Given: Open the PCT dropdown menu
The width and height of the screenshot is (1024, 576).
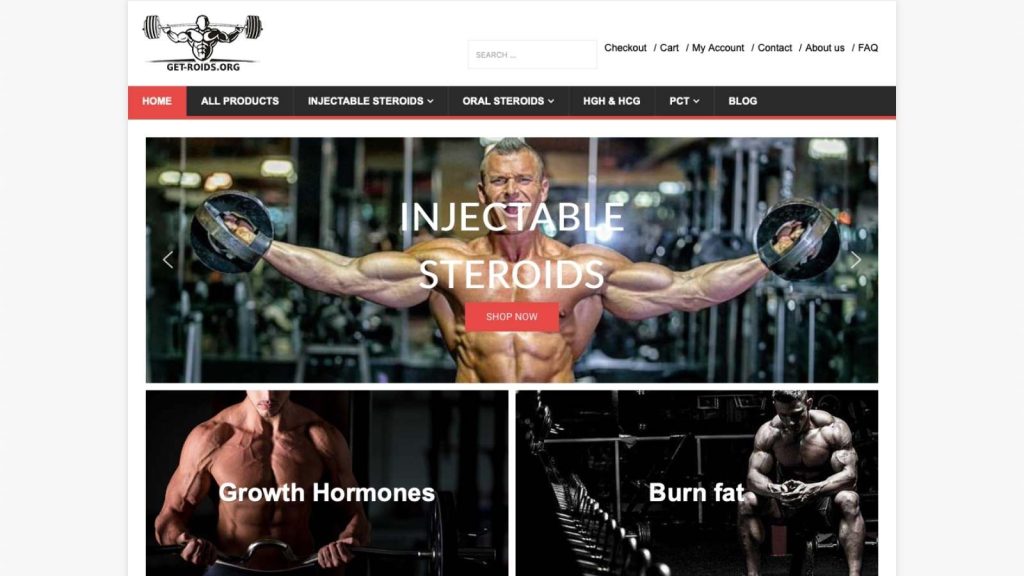Looking at the screenshot, I should pyautogui.click(x=684, y=101).
